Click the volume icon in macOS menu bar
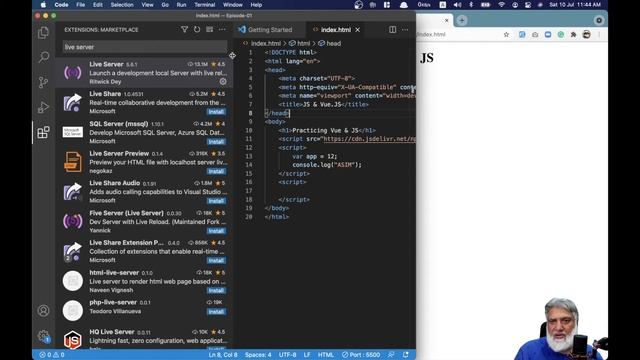The height and width of the screenshot is (360, 640). [x=458, y=5]
